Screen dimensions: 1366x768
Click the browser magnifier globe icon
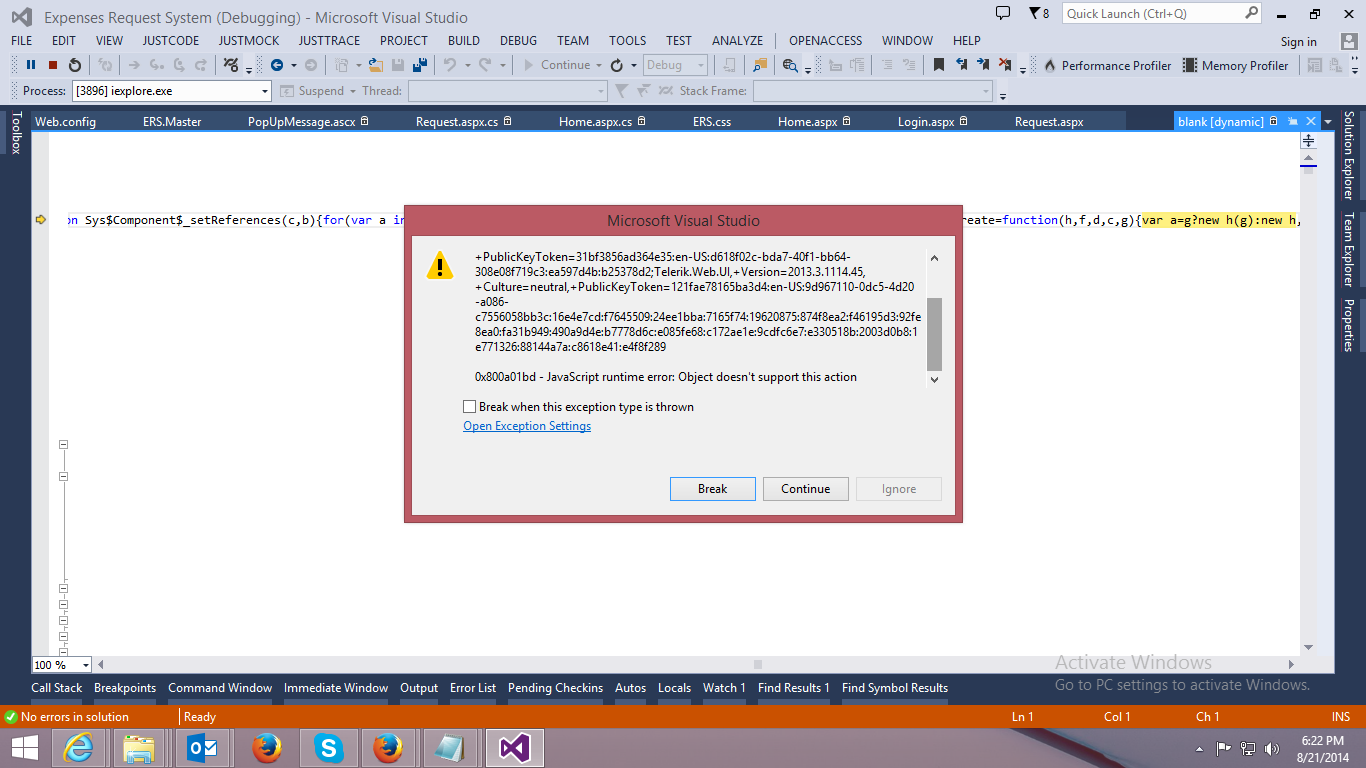coord(790,65)
